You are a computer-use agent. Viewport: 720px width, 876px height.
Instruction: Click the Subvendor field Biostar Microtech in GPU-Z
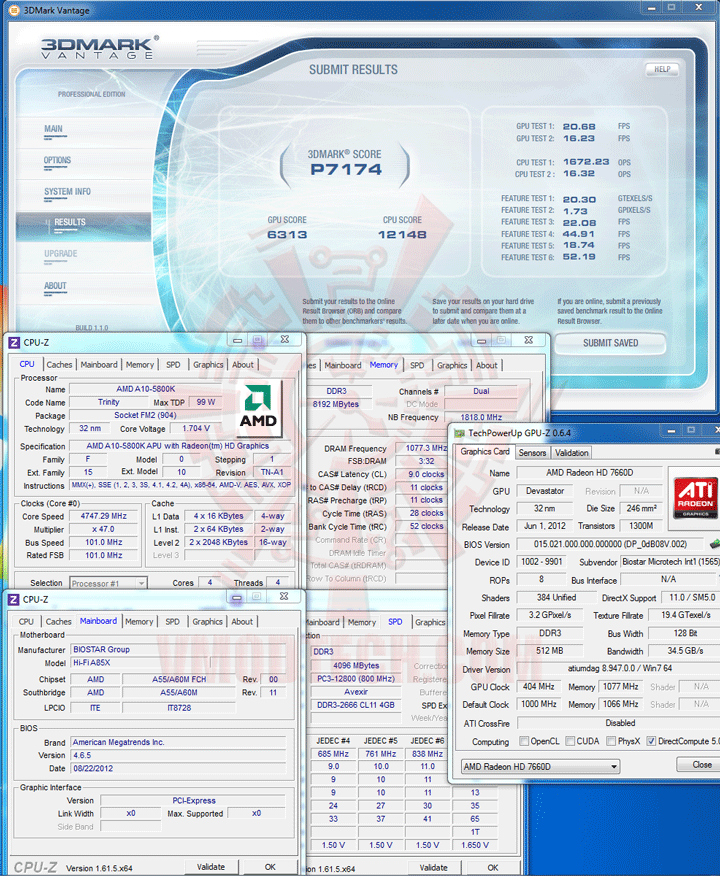[670, 562]
